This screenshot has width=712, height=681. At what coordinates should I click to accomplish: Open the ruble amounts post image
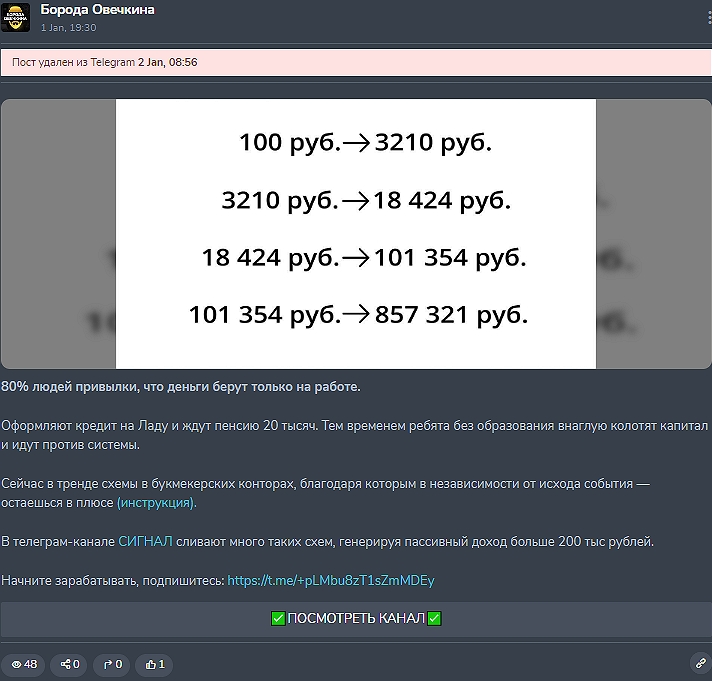point(355,233)
